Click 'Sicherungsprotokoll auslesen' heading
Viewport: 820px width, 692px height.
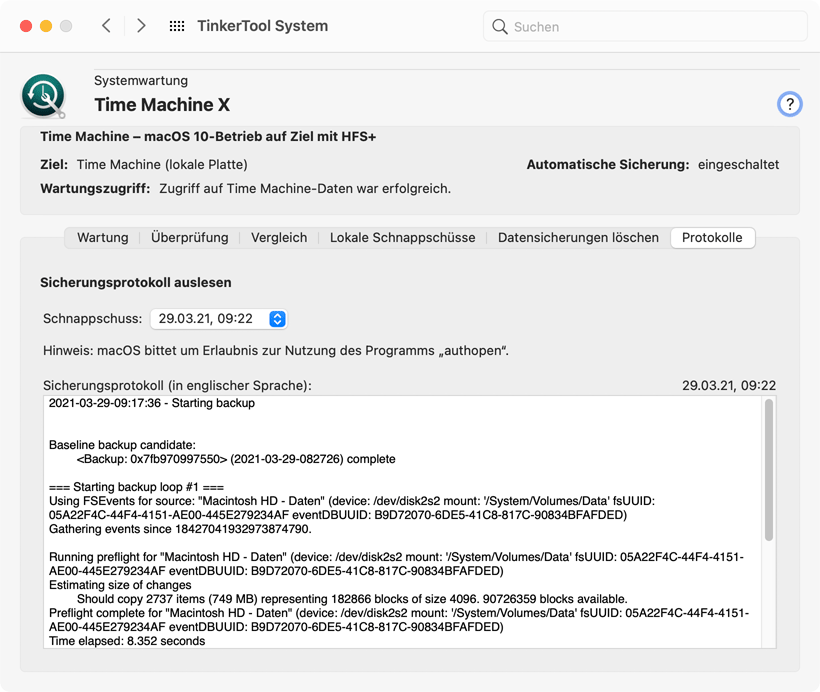135,282
